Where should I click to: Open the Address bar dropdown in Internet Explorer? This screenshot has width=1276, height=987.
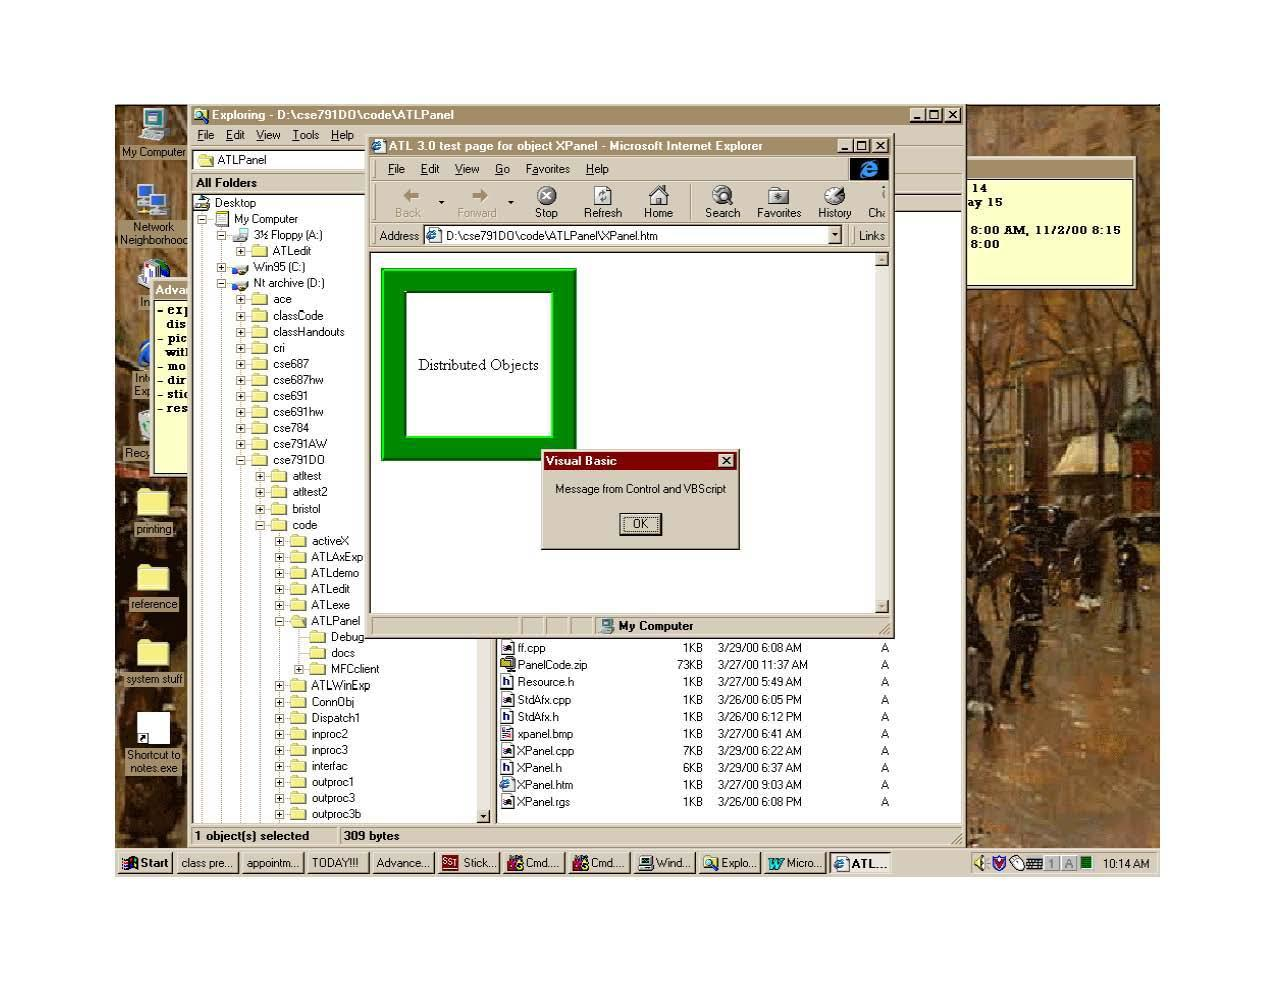(x=835, y=235)
